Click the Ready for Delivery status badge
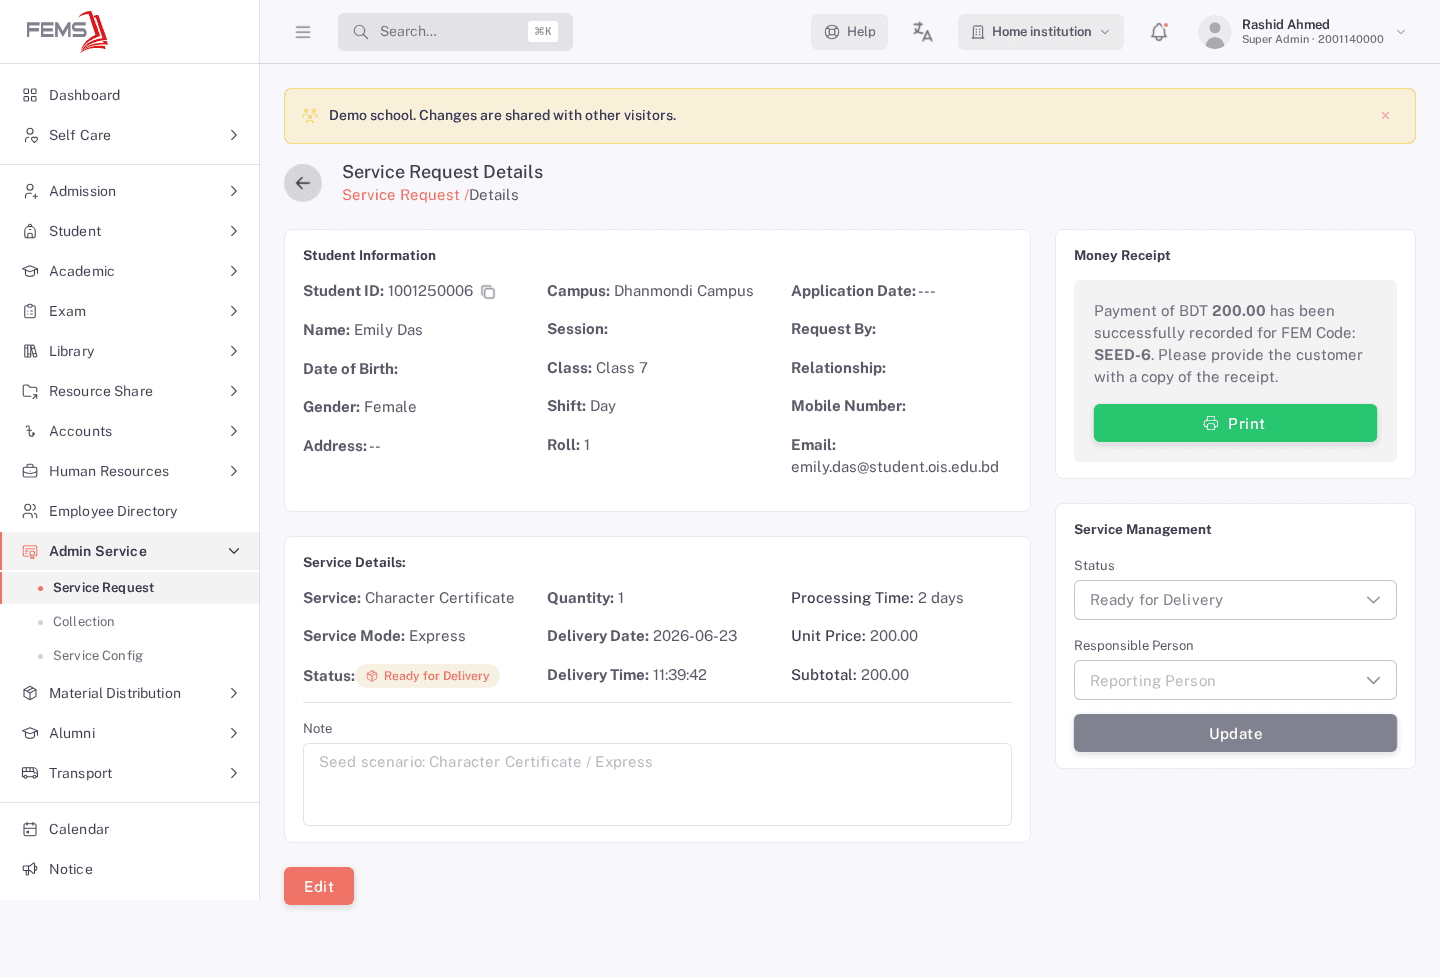The height and width of the screenshot is (977, 1440). pyautogui.click(x=428, y=676)
